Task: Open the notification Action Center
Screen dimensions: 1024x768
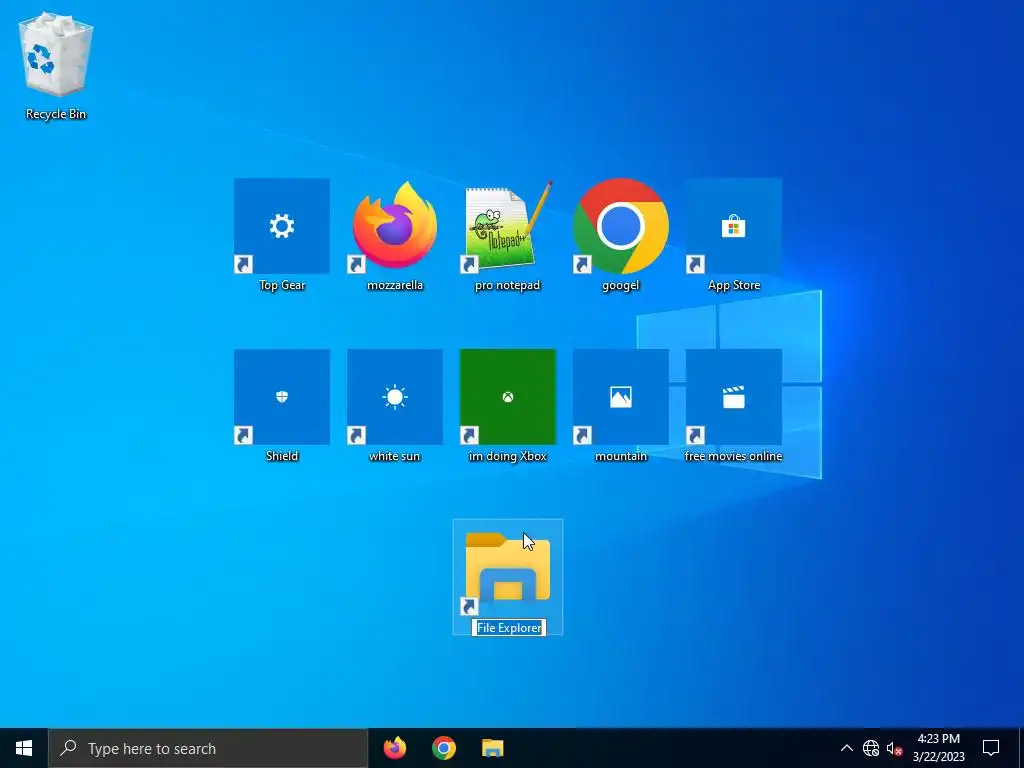Action: [x=991, y=748]
